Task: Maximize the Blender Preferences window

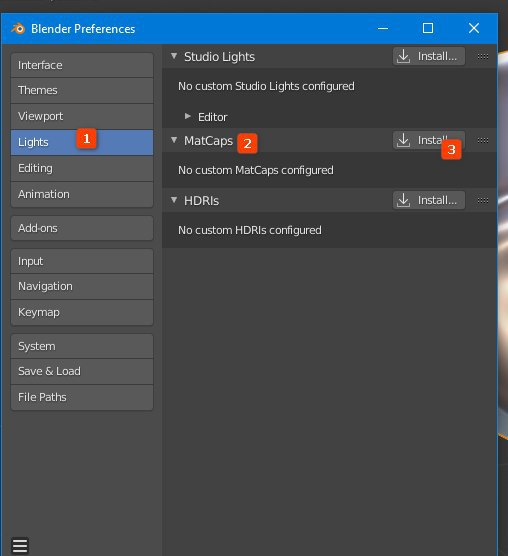Action: [428, 28]
